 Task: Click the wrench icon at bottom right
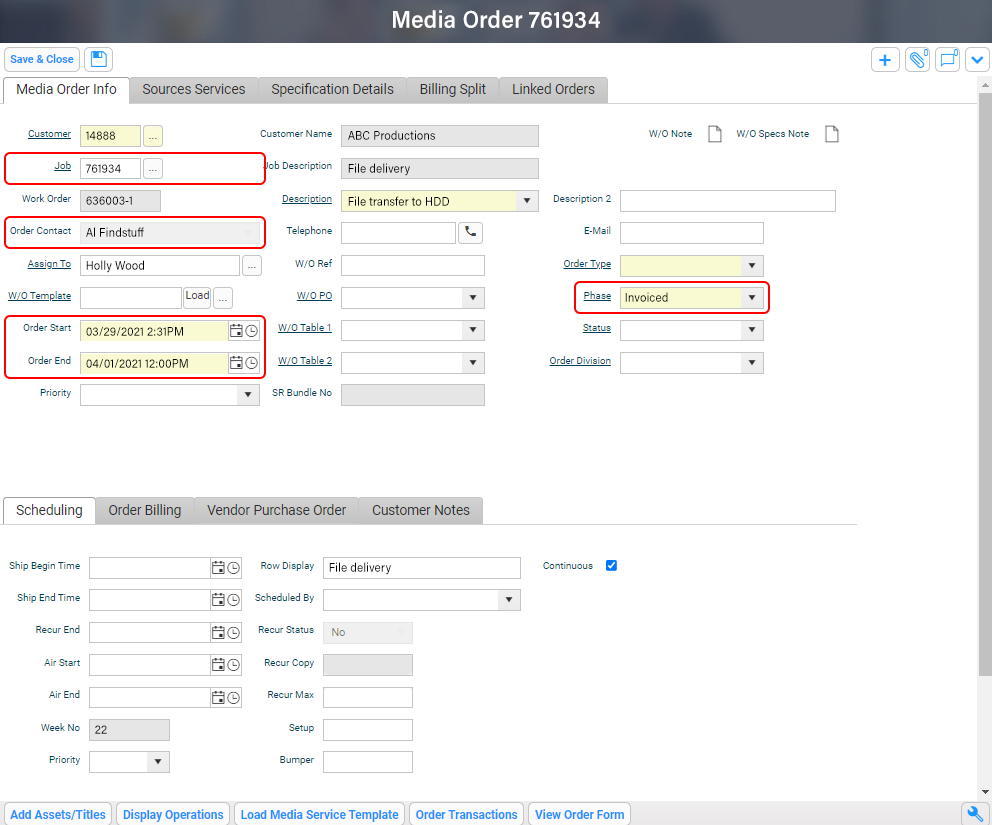[975, 813]
